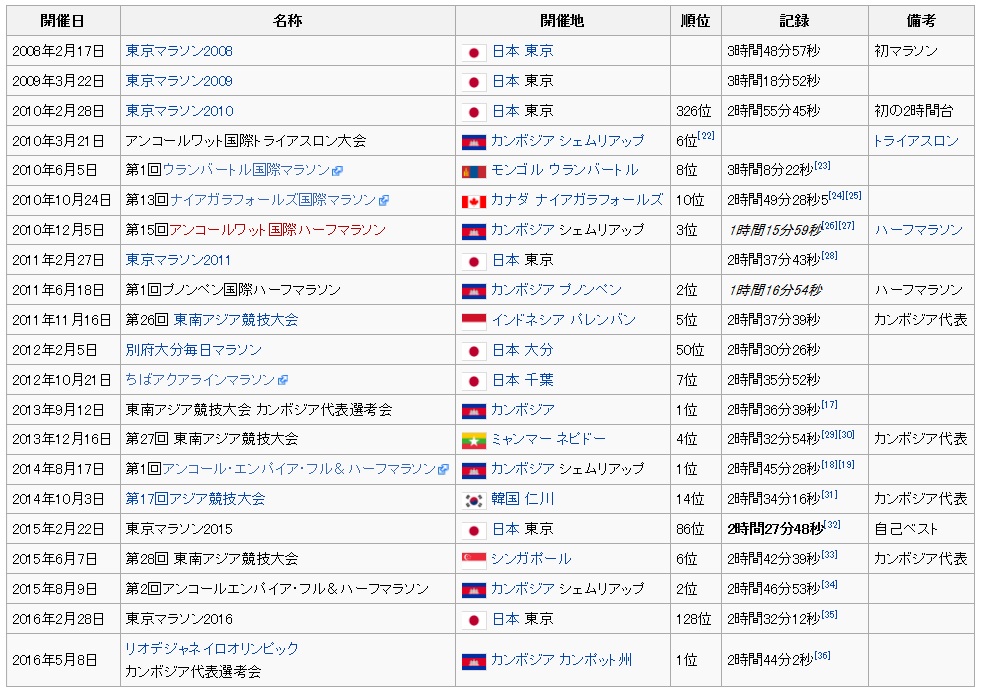Open the トライアスロン link in the 備考 column

pyautogui.click(x=916, y=141)
